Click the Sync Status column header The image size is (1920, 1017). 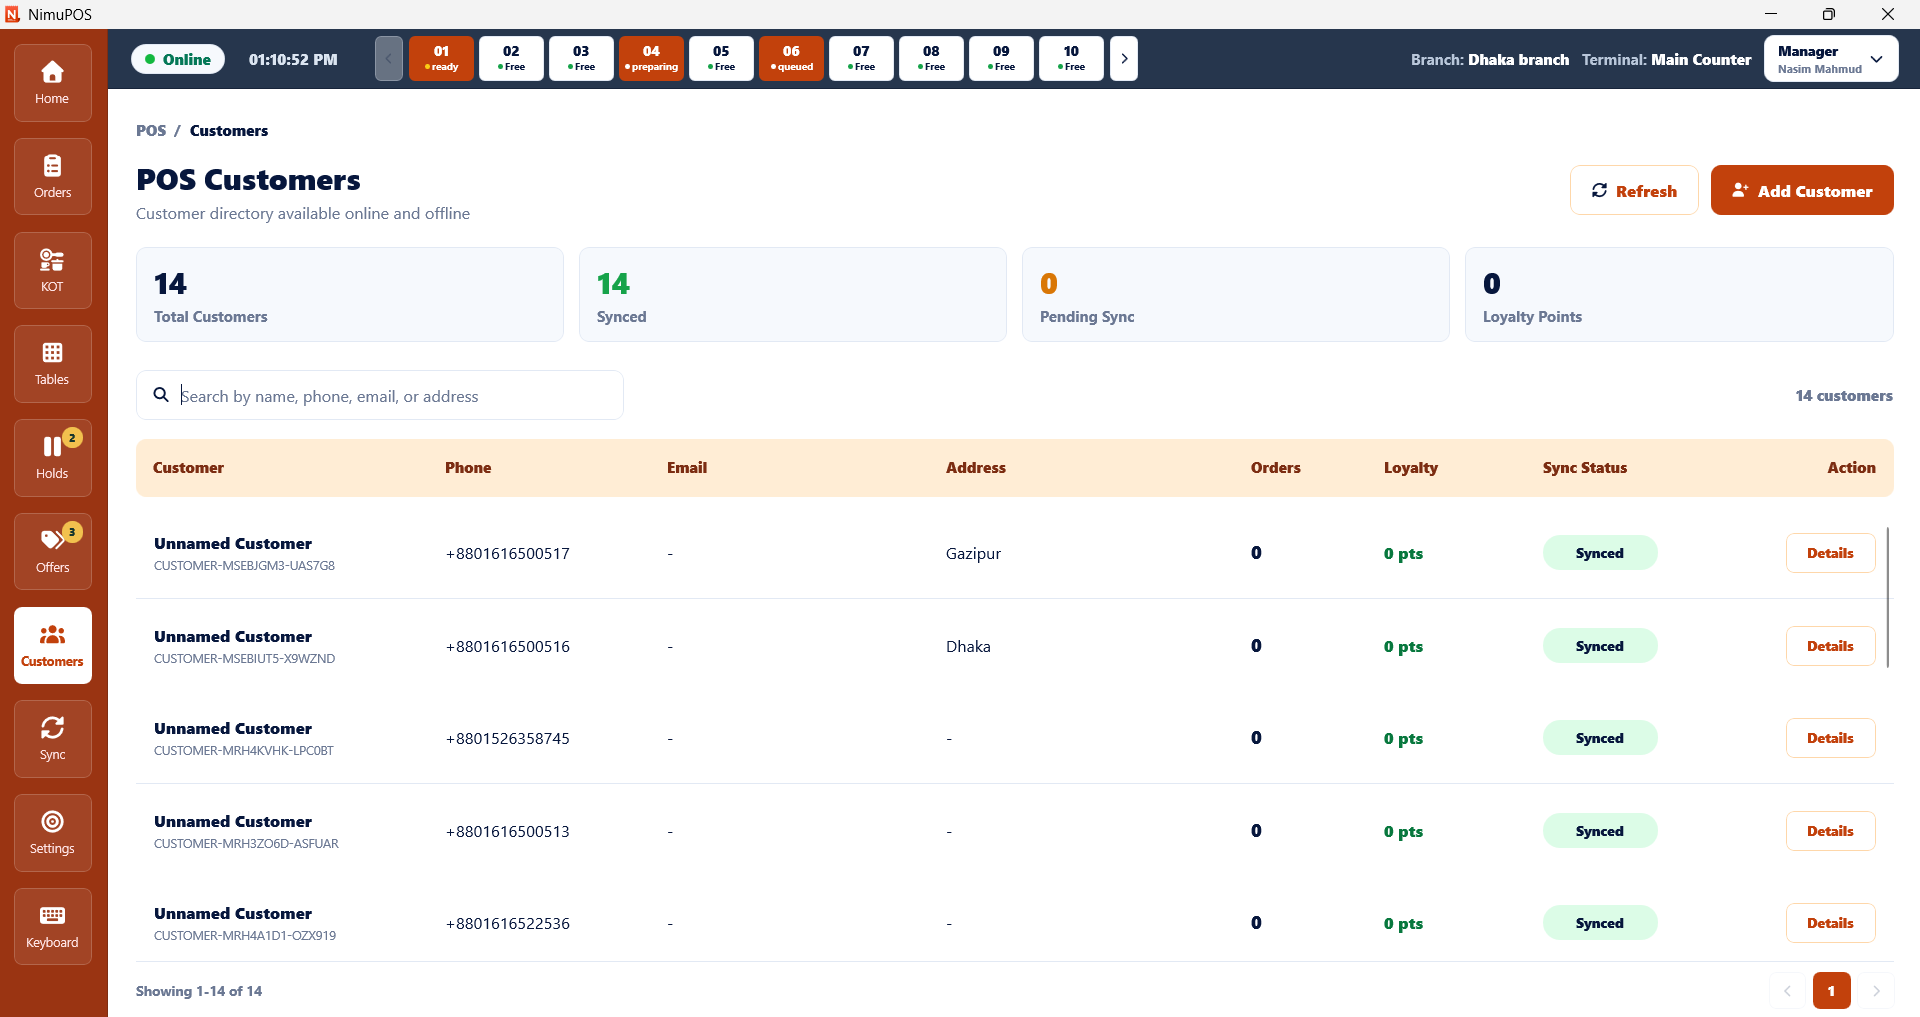(1584, 467)
